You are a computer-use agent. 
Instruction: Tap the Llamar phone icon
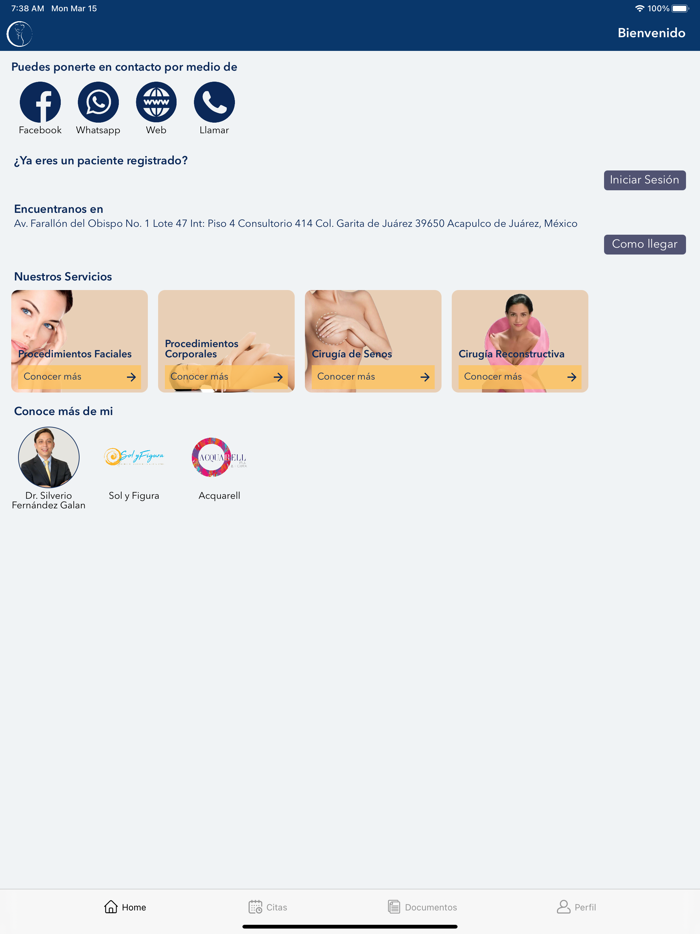pos(214,102)
